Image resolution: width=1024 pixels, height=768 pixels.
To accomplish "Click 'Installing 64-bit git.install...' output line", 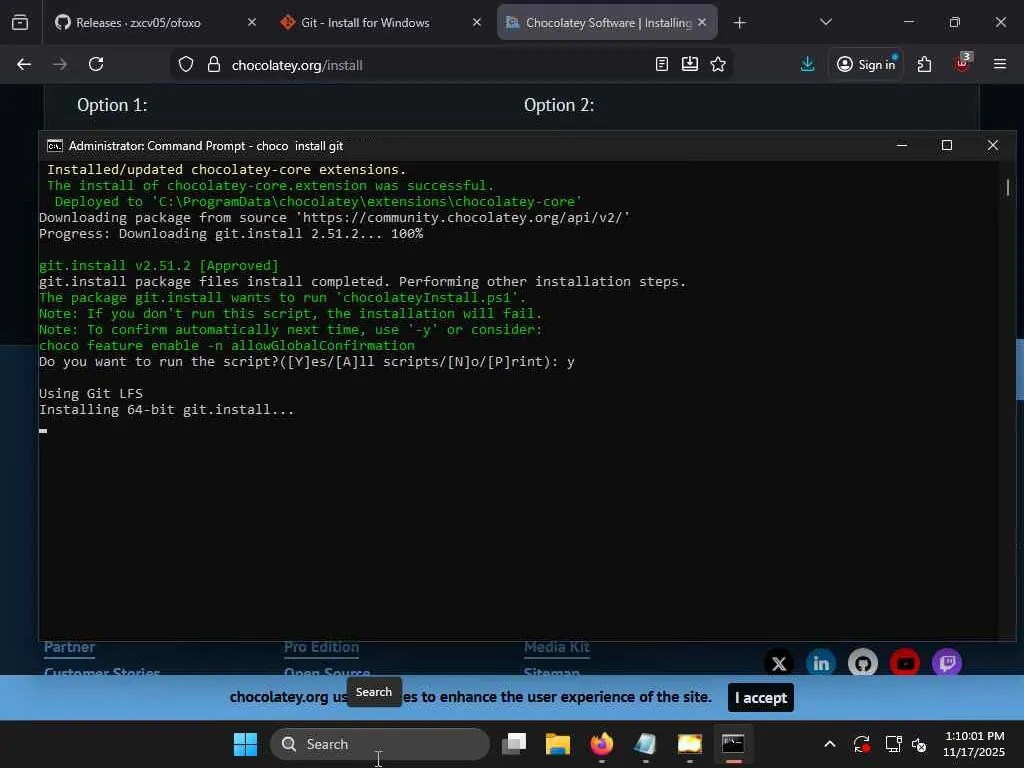I will (167, 409).
